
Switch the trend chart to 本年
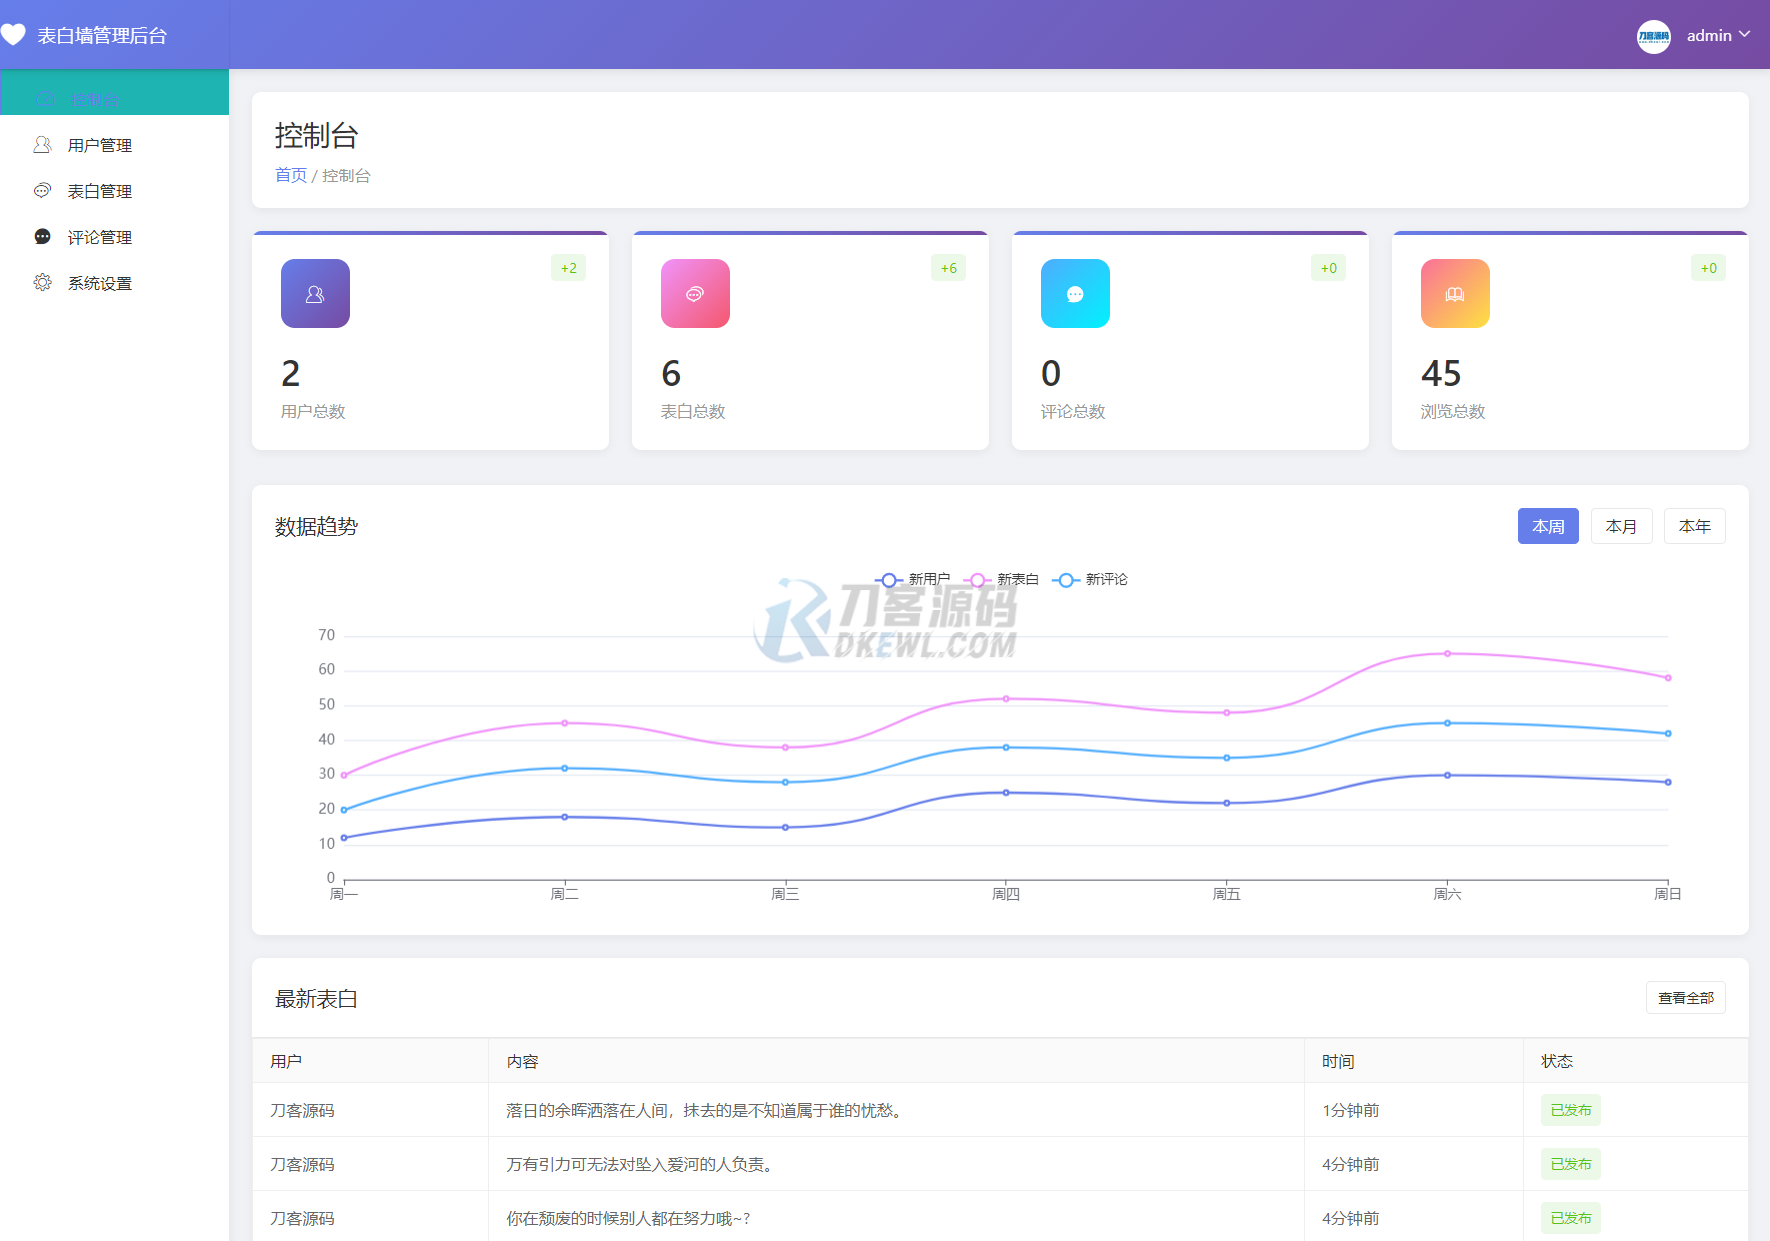click(x=1694, y=527)
